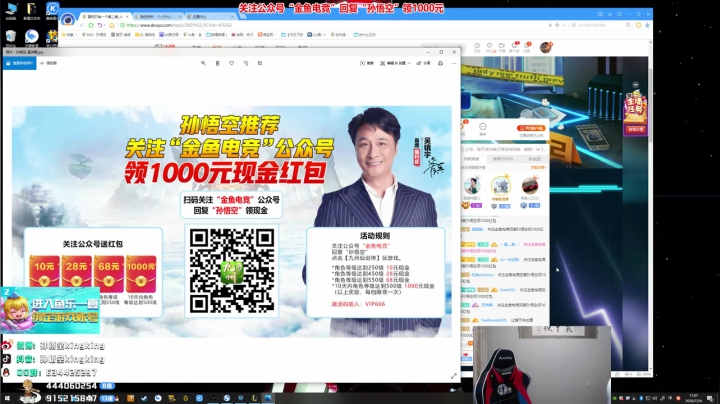Open the Recycle Bin desktop icon
This screenshot has height=404, width=720.
[x=11, y=38]
